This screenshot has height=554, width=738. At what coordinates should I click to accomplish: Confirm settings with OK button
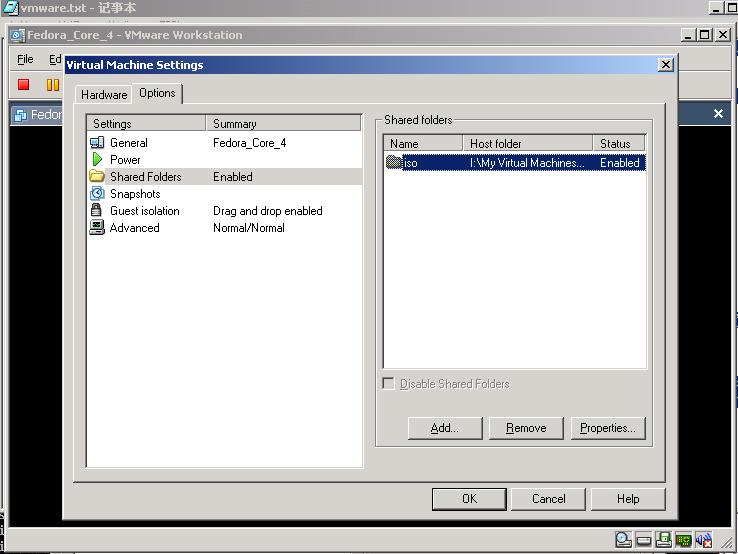(x=469, y=499)
